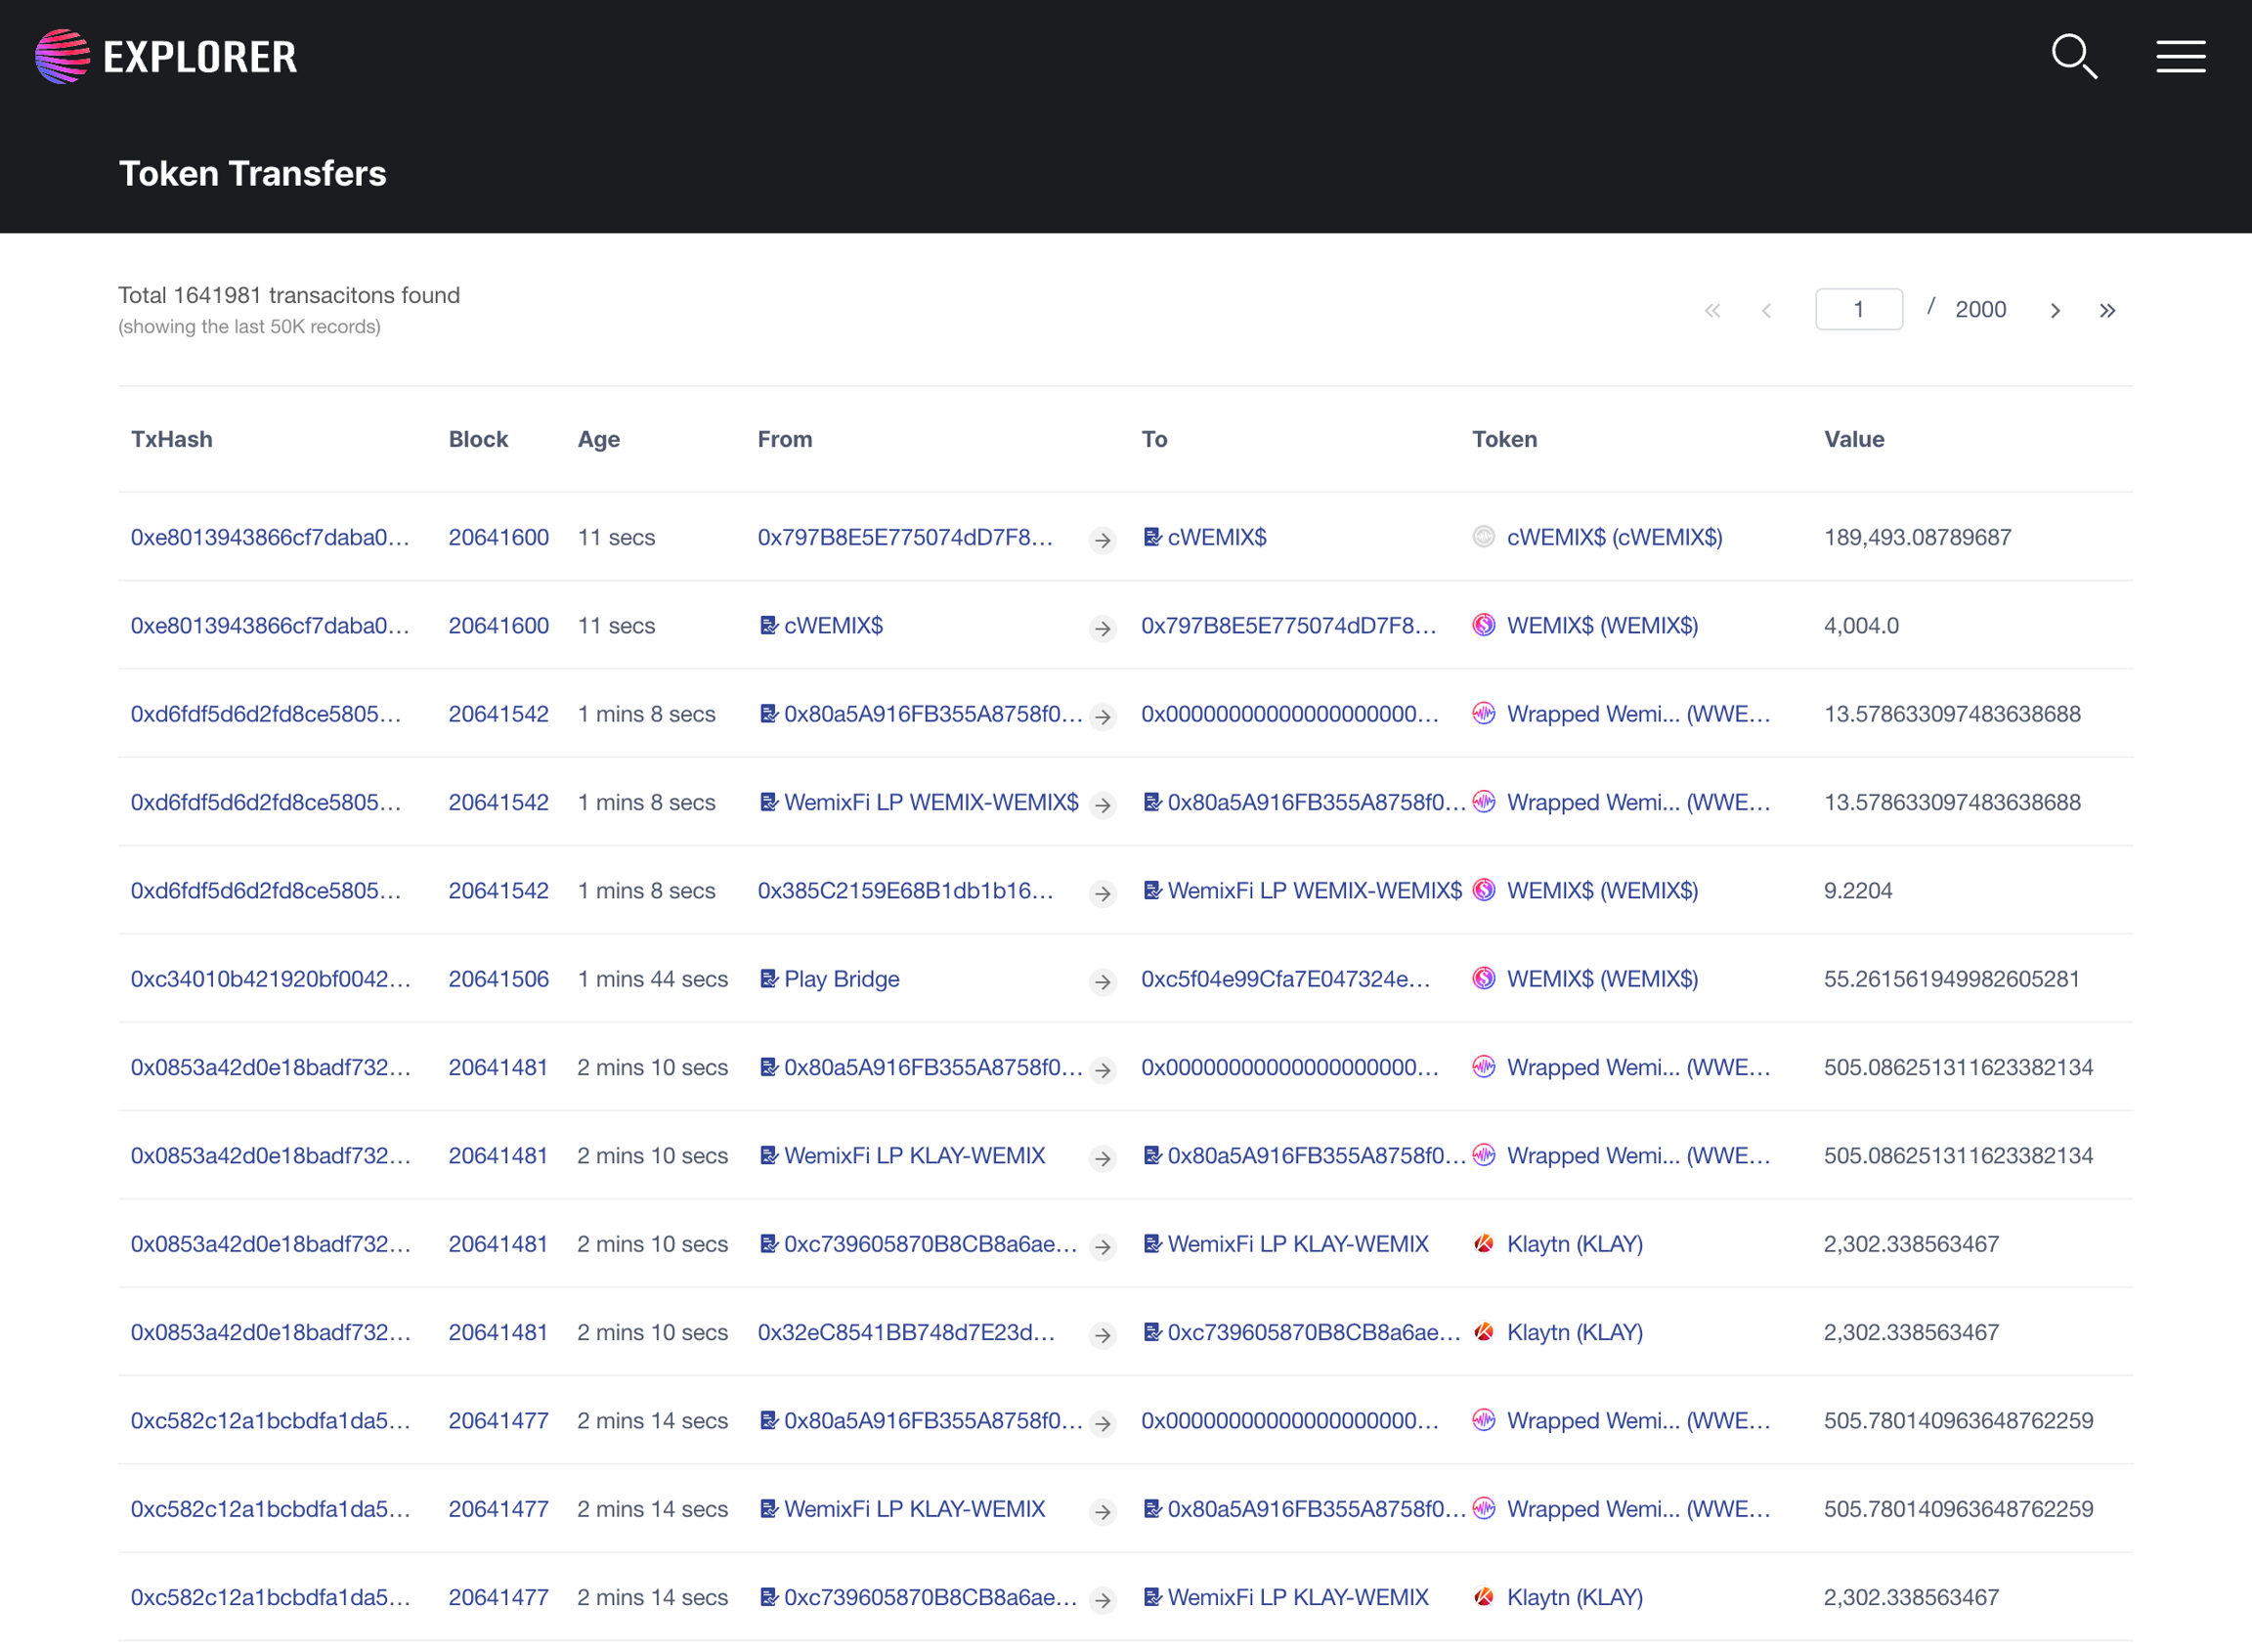This screenshot has width=2252, height=1652.
Task: Open block 20641600 in first row
Action: [x=498, y=537]
